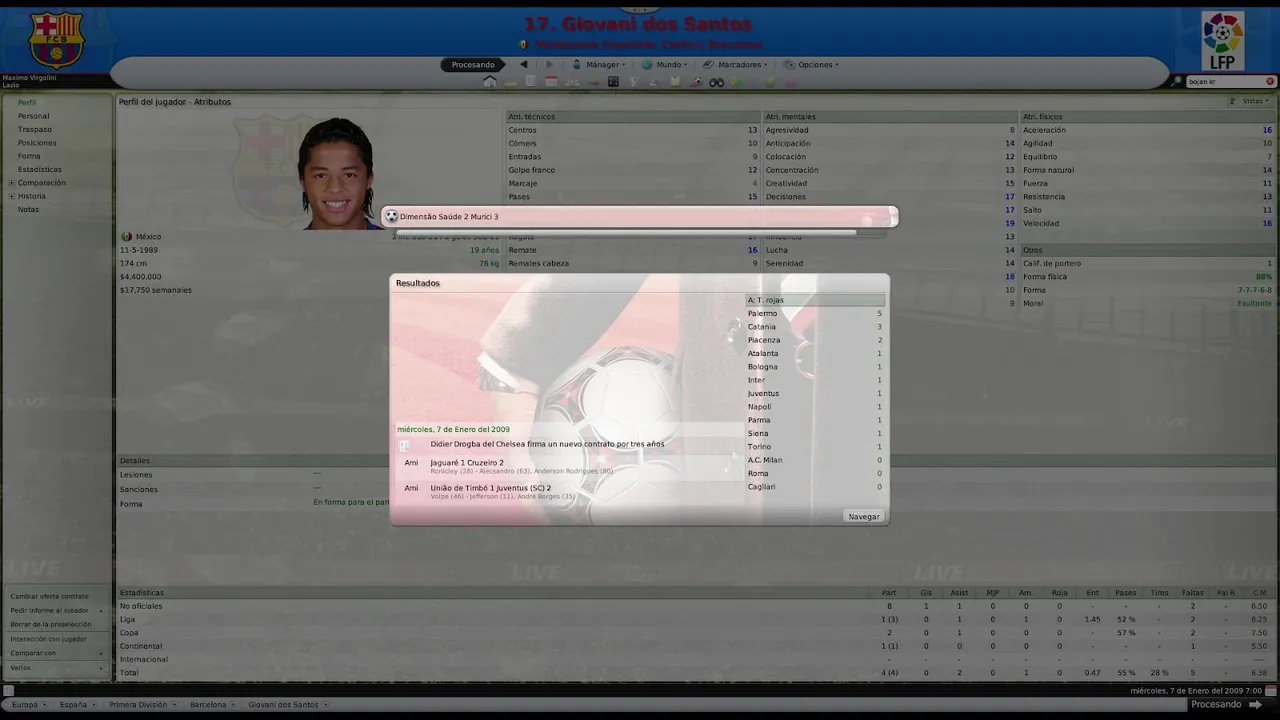The image size is (1280, 720).
Task: Click the Drogba contract news headline
Action: pos(547,444)
